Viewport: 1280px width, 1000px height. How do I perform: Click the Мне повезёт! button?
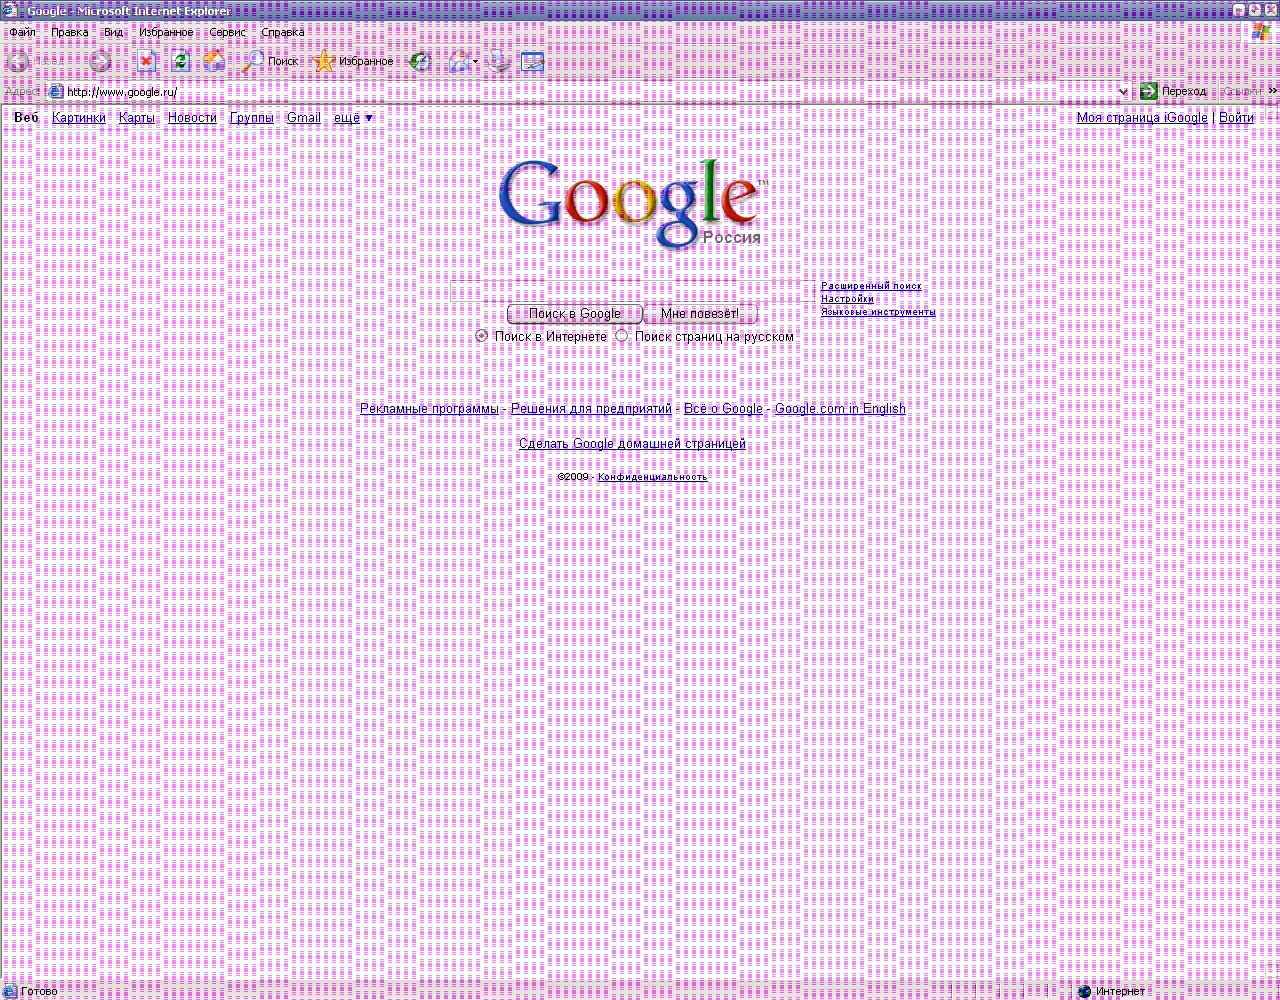(x=700, y=314)
